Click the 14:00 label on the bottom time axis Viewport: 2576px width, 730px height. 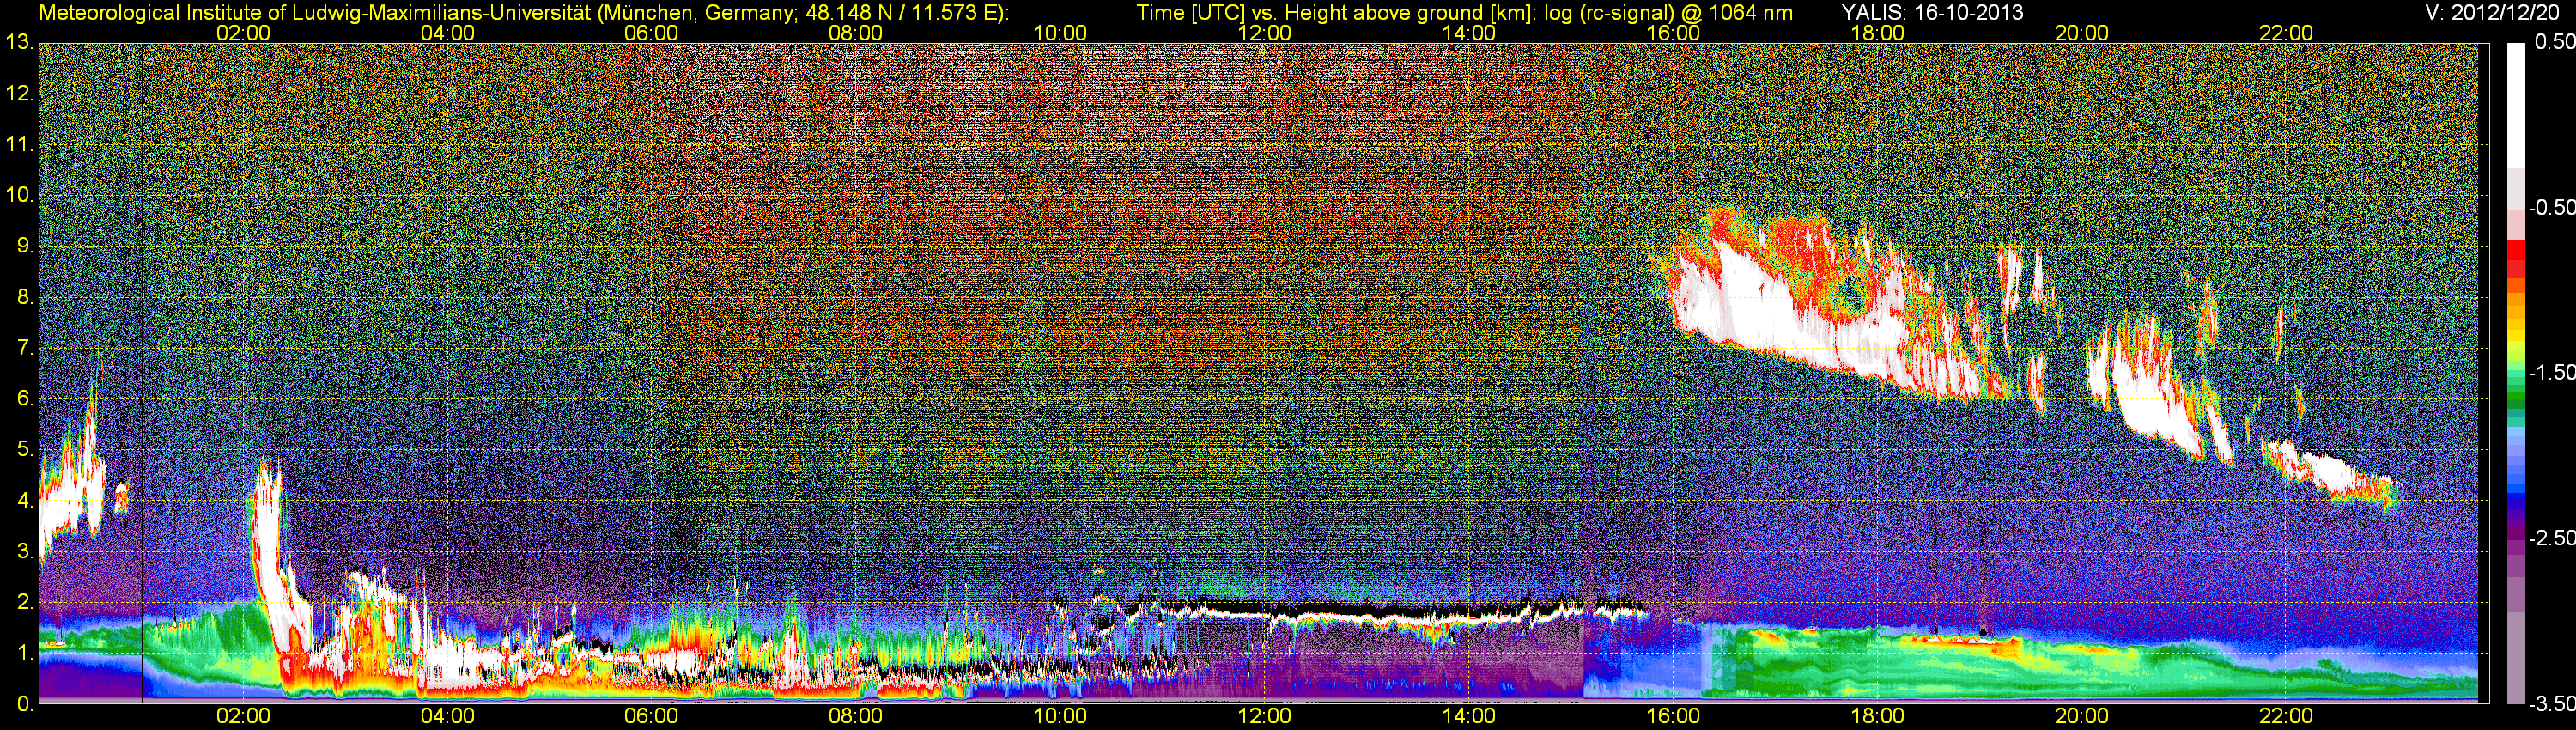pos(1469,716)
